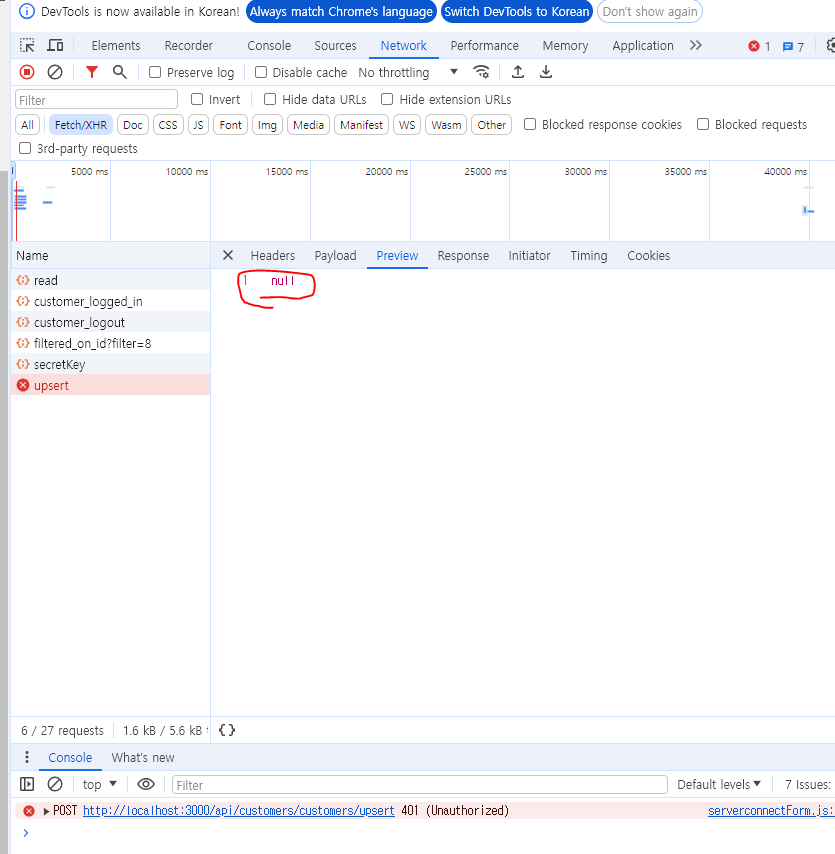Click the import HAR upload icon
835x854 pixels.
pyautogui.click(x=518, y=72)
